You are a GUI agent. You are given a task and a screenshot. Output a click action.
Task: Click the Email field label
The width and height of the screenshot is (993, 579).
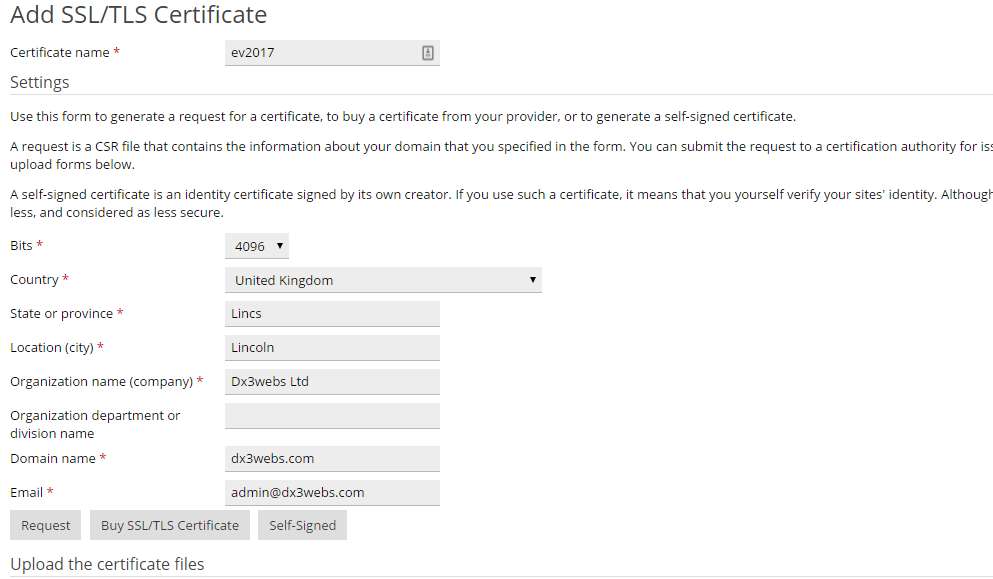point(27,492)
